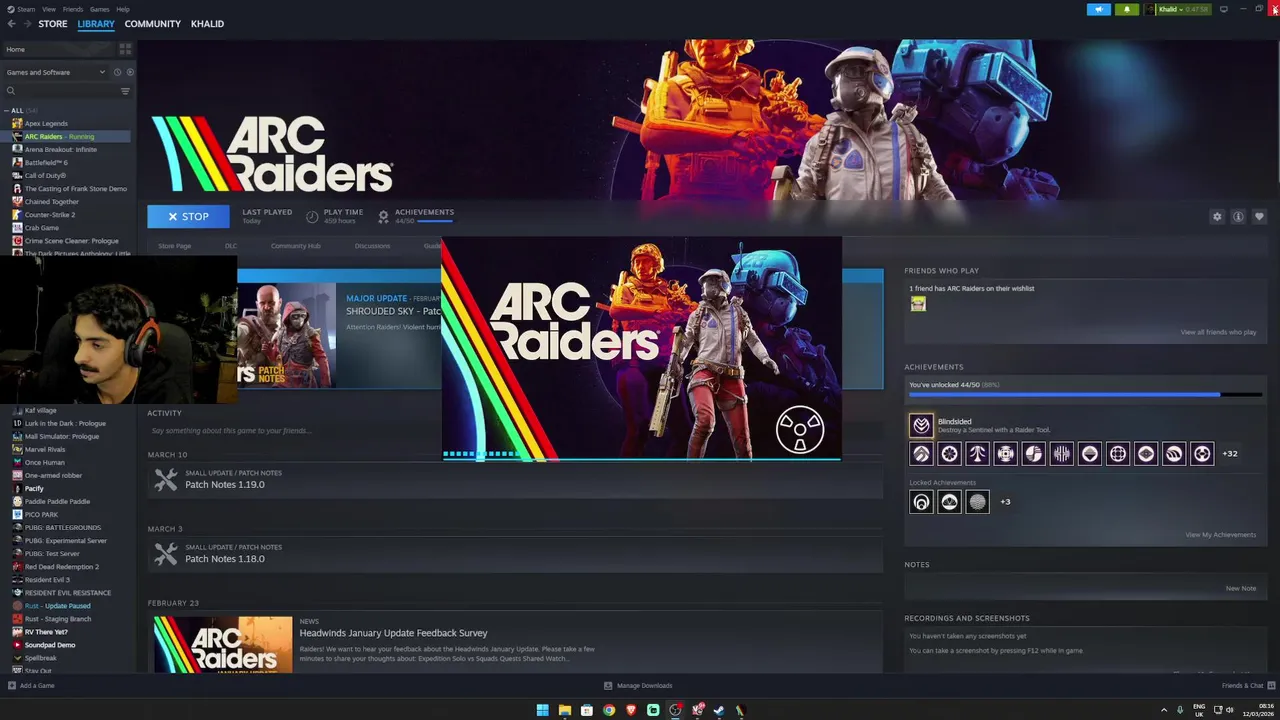Click the +32 more achievements indicator
The image size is (1280, 720).
(1230, 454)
